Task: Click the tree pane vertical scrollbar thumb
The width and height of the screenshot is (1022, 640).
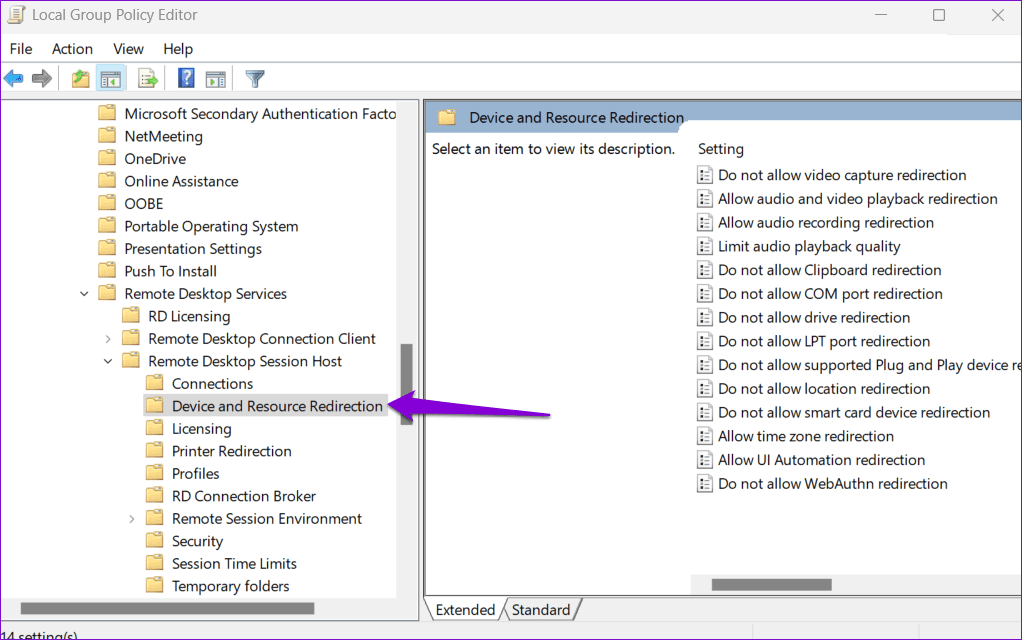Action: (x=406, y=383)
